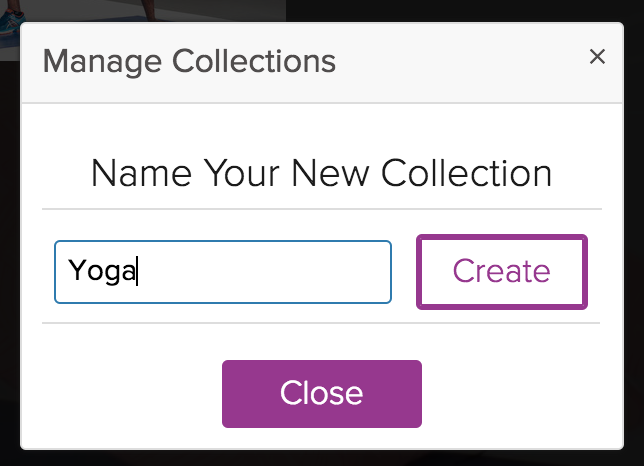Click the dark backdrop right of the photo

tap(464, 10)
